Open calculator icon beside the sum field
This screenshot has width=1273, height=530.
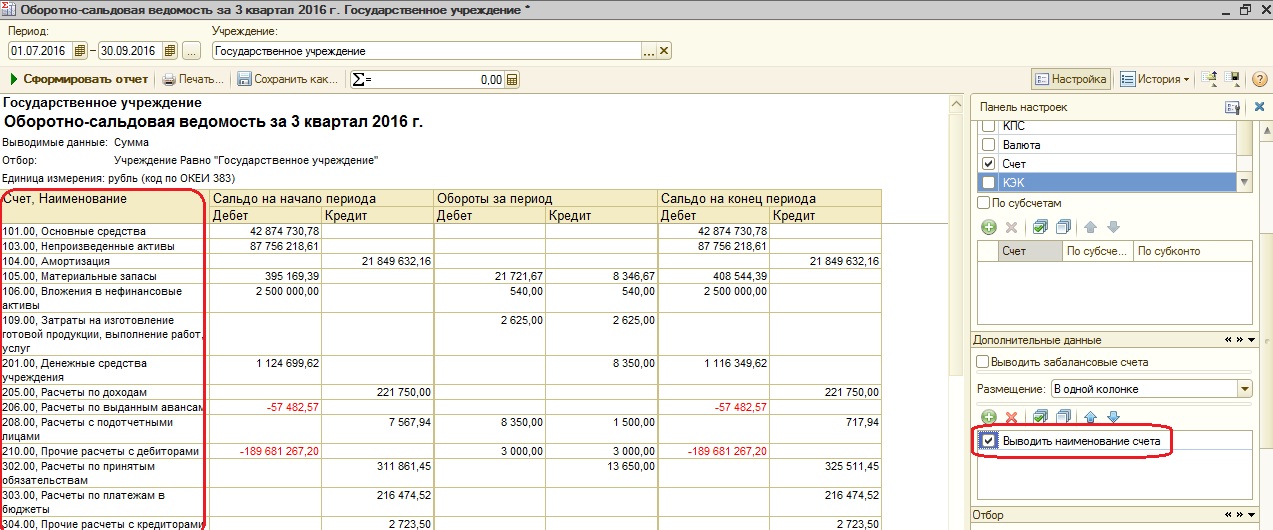coord(512,80)
